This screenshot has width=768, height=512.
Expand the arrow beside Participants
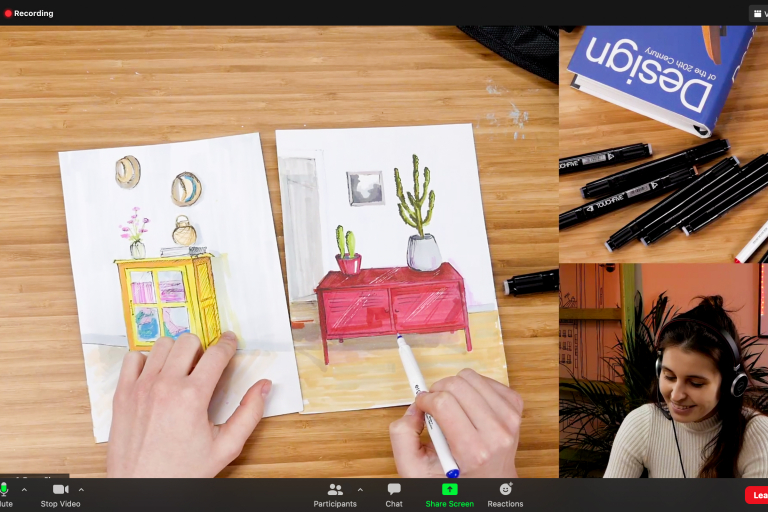(x=360, y=490)
